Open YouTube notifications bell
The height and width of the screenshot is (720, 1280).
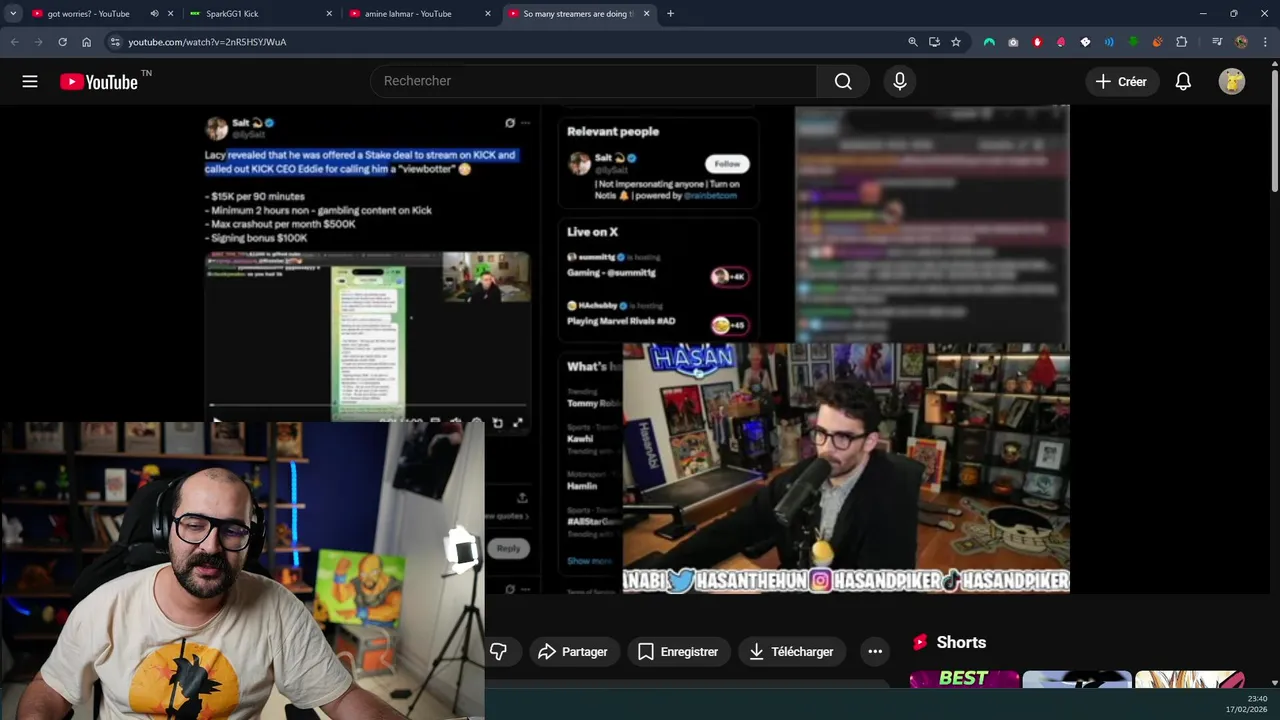(1183, 82)
